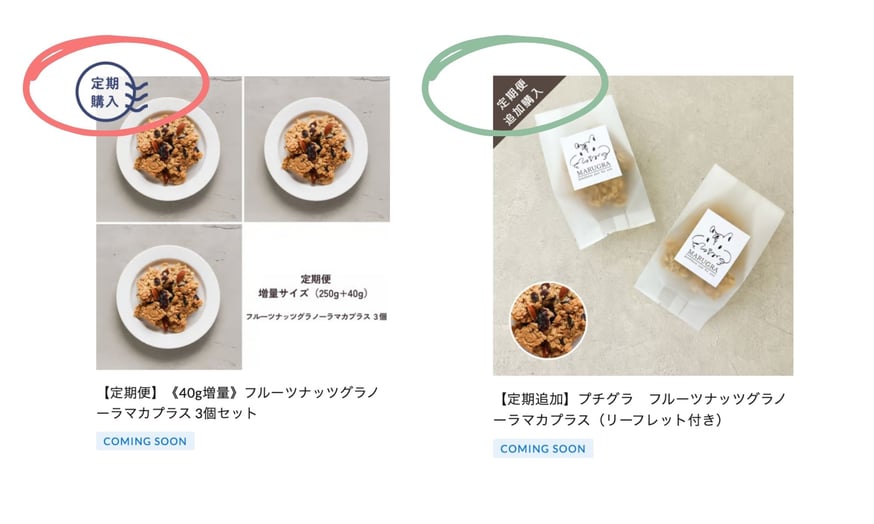Click the 定期便 増量サイズ text panel
This screenshot has height=524, width=874.
click(317, 297)
